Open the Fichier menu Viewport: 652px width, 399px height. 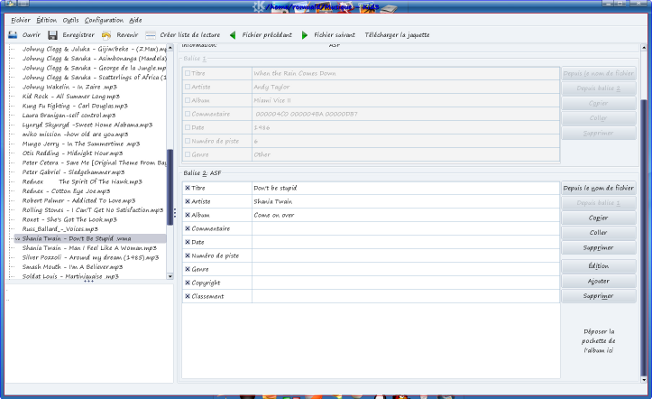(x=21, y=20)
